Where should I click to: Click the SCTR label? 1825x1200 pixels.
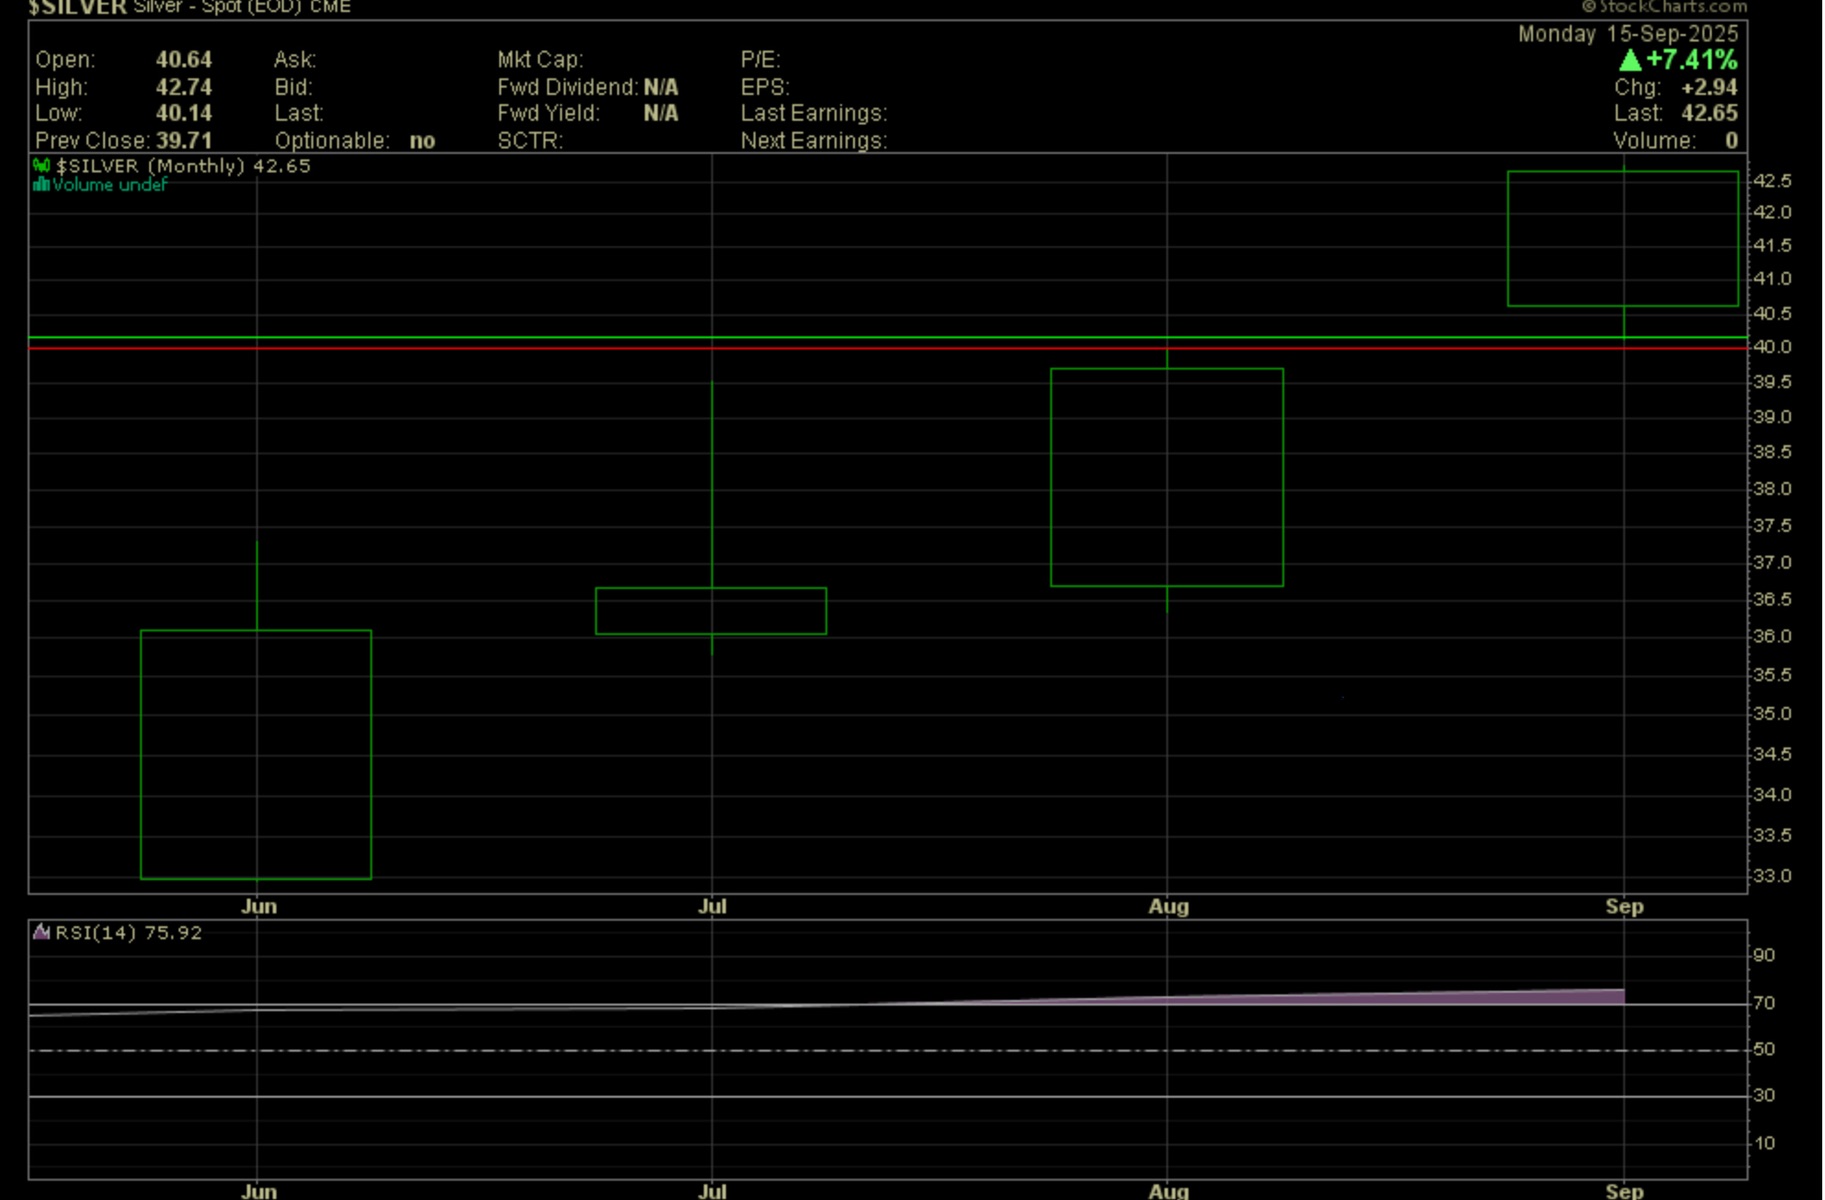click(530, 141)
